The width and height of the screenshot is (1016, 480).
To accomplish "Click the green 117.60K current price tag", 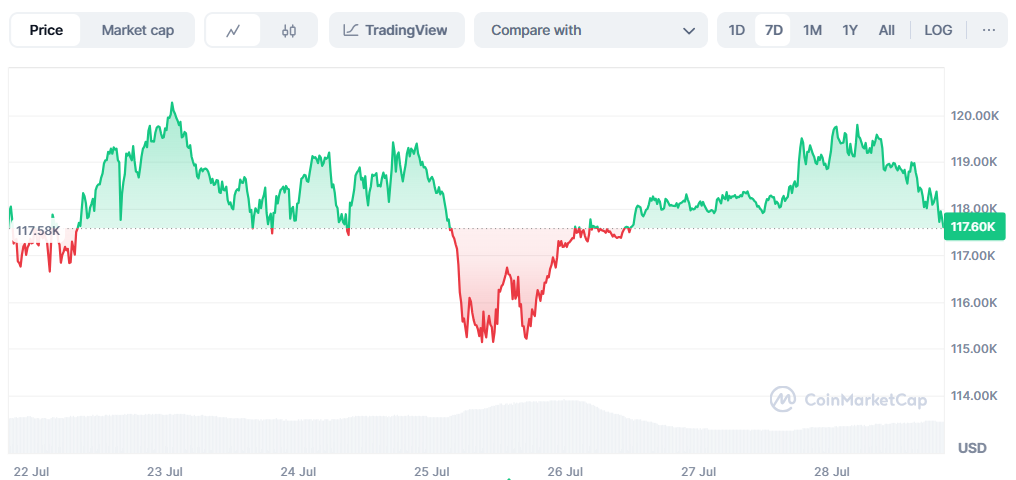I will click(975, 226).
